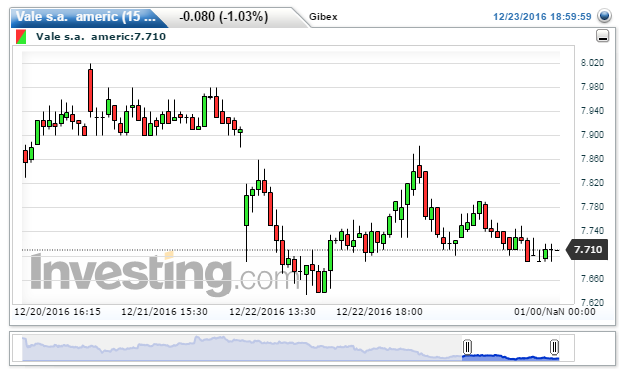Viewport: 626px width, 374px height.
Task: Click the Vale s.a. americ:7.710 legend label
Action: coord(101,37)
